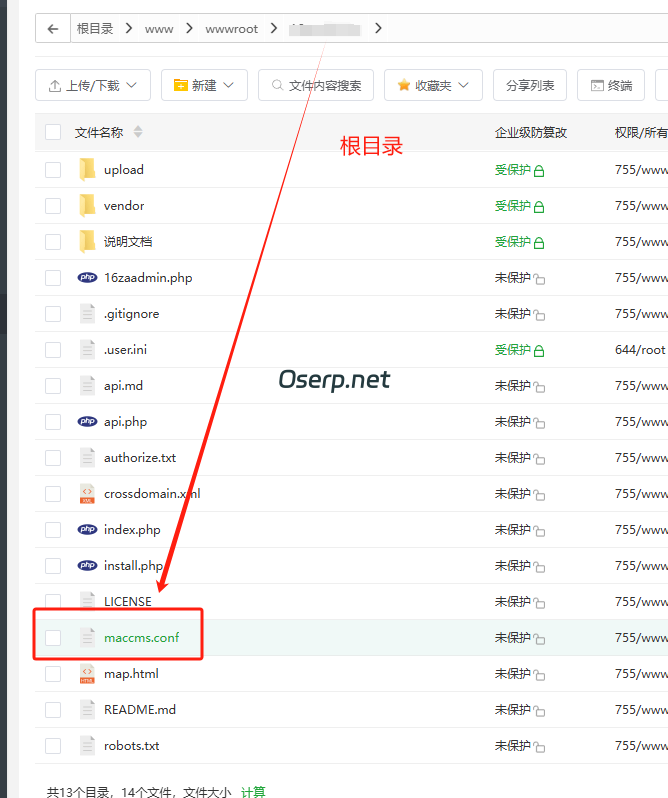Click the unlocked icon in robots.txt row
Image resolution: width=668 pixels, height=798 pixels.
coord(539,747)
